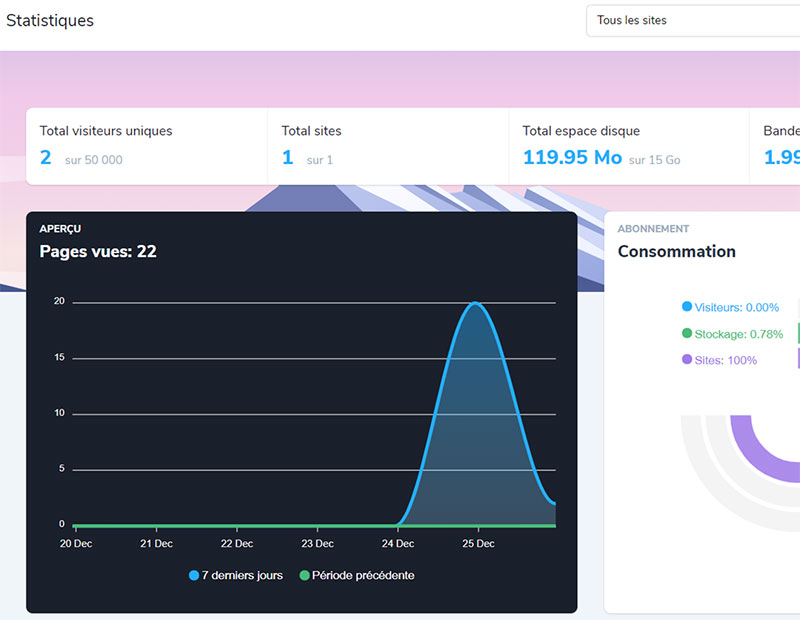Image resolution: width=800 pixels, height=620 pixels.
Task: Click the "Total sites" stat card title
Action: 311,131
